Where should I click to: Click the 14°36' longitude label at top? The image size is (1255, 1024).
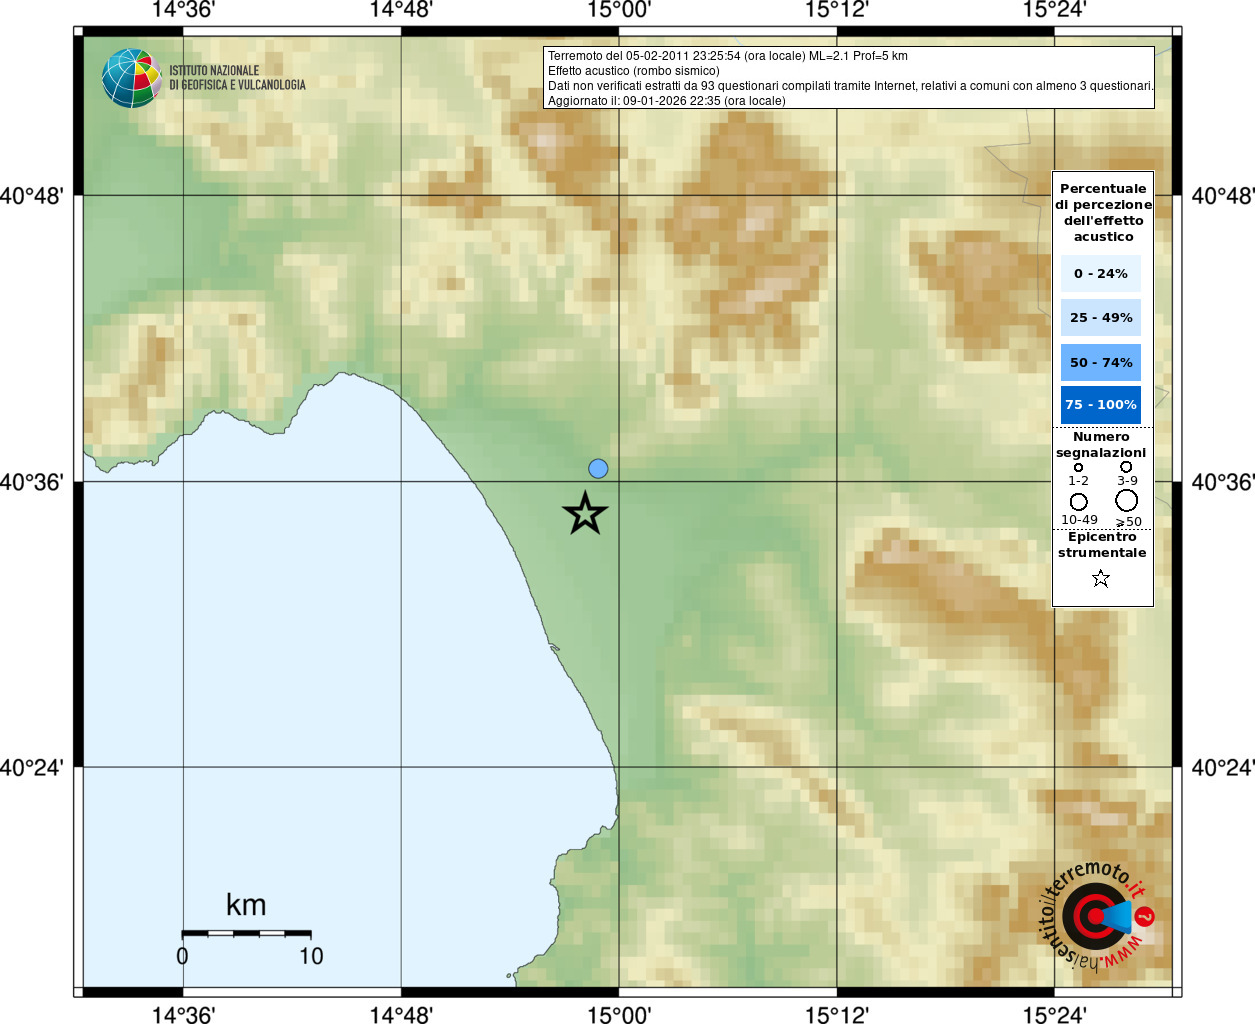[x=183, y=10]
